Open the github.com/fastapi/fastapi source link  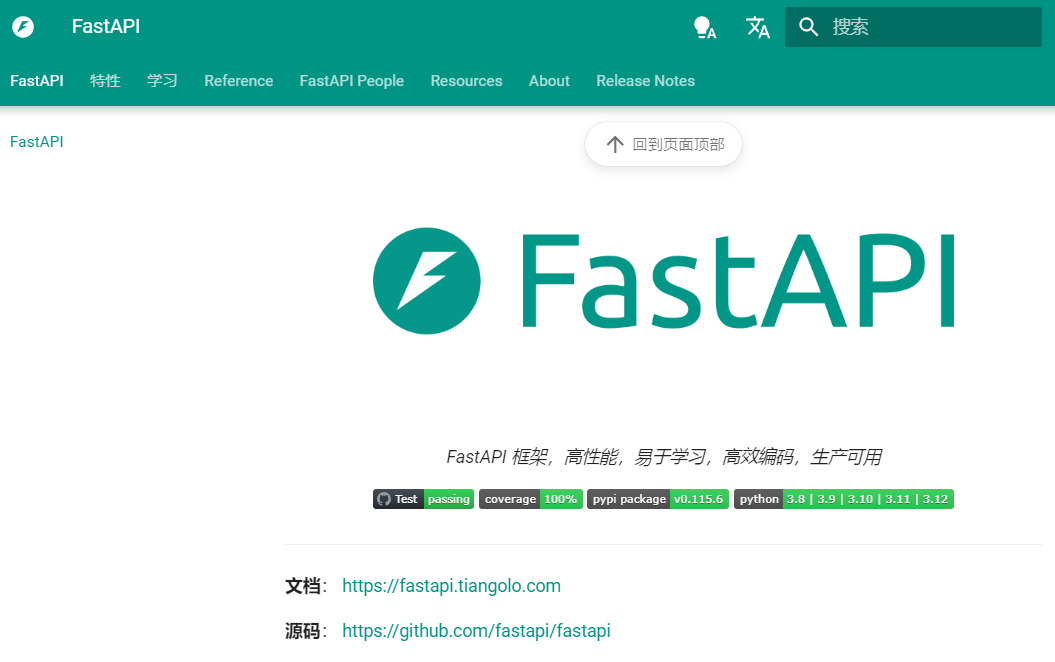click(476, 631)
